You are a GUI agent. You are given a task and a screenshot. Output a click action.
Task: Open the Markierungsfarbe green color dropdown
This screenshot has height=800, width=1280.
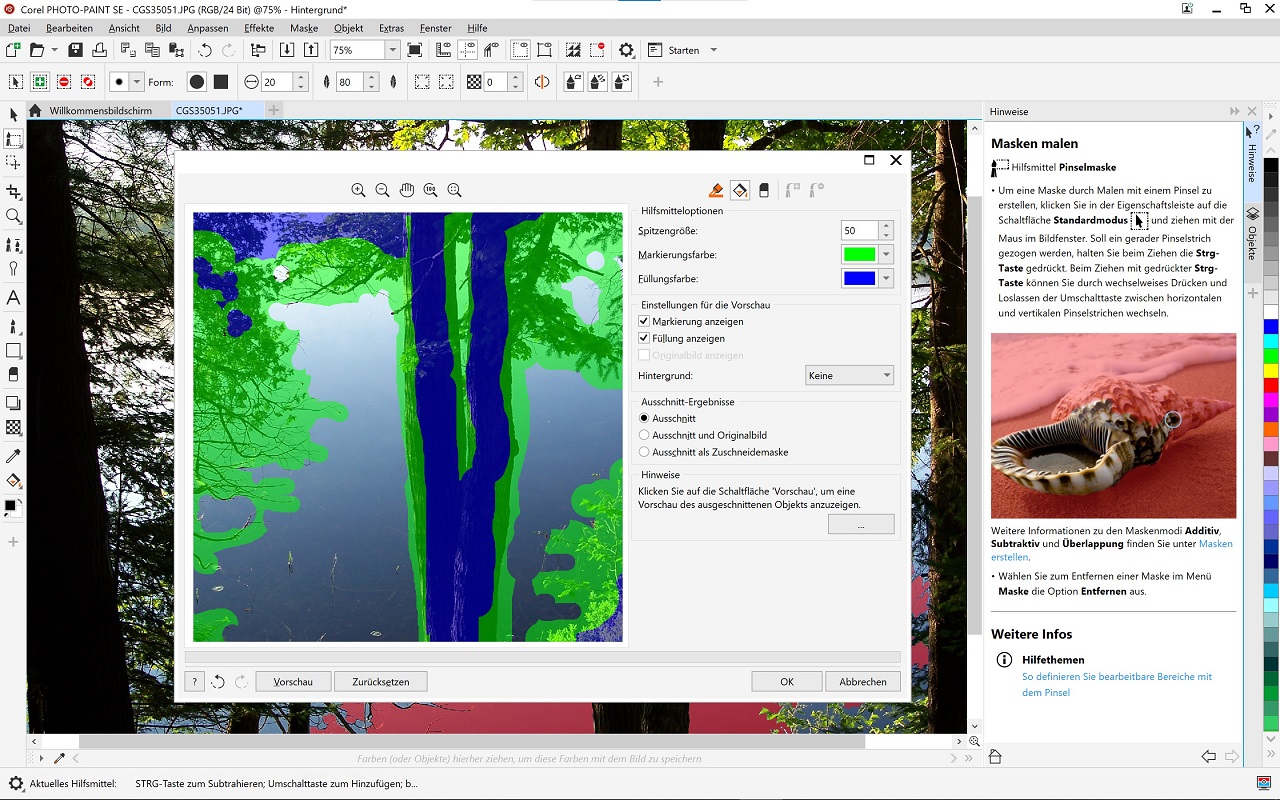(886, 255)
